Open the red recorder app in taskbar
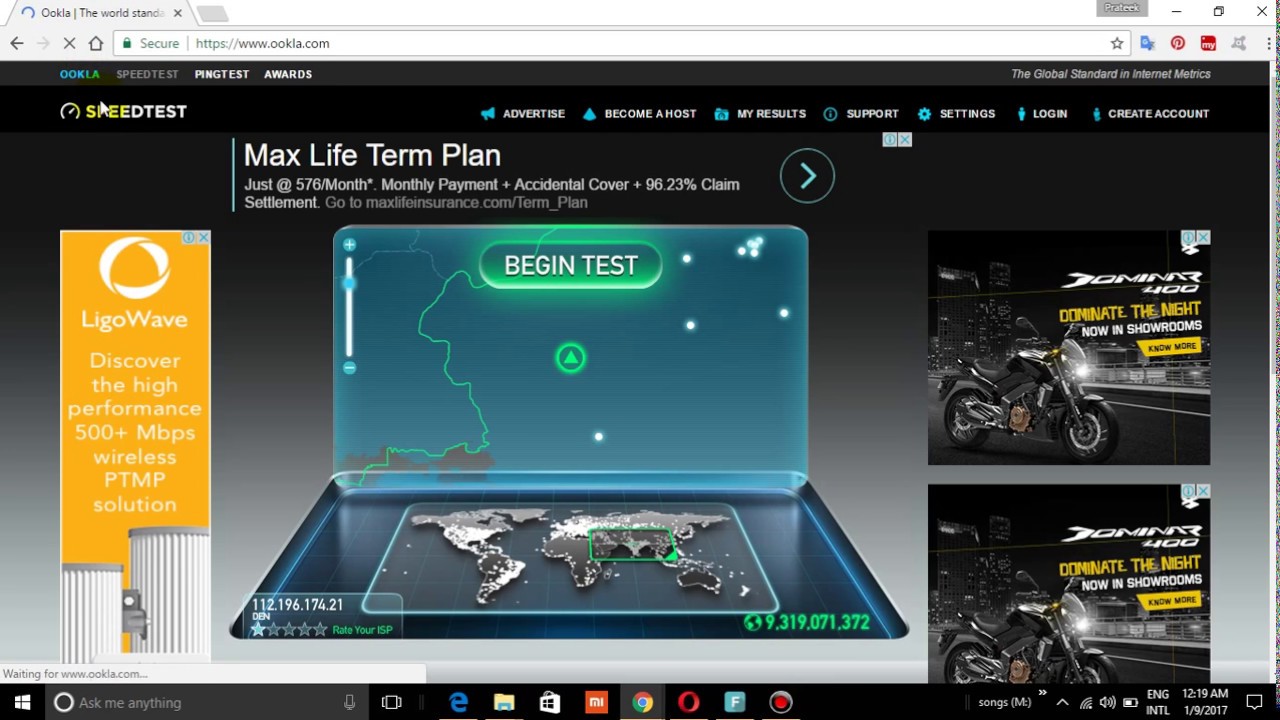This screenshot has width=1280, height=720. 780,702
